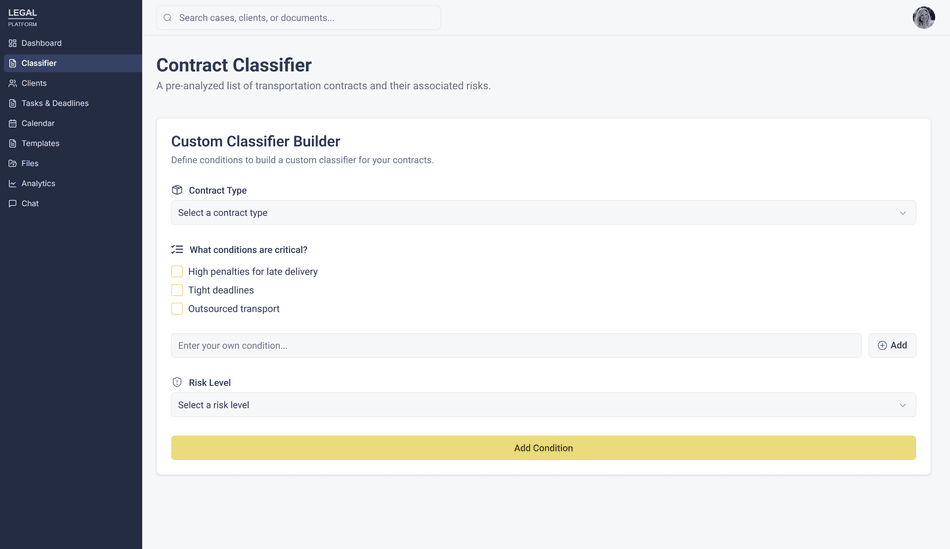950x549 pixels.
Task: Open the Contract Type dropdown
Action: (x=543, y=213)
